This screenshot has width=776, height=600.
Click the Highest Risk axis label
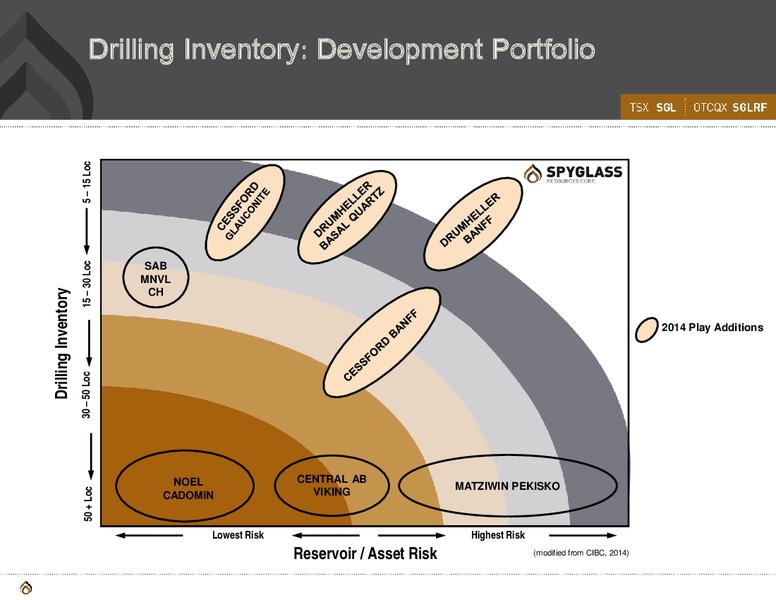tap(498, 535)
